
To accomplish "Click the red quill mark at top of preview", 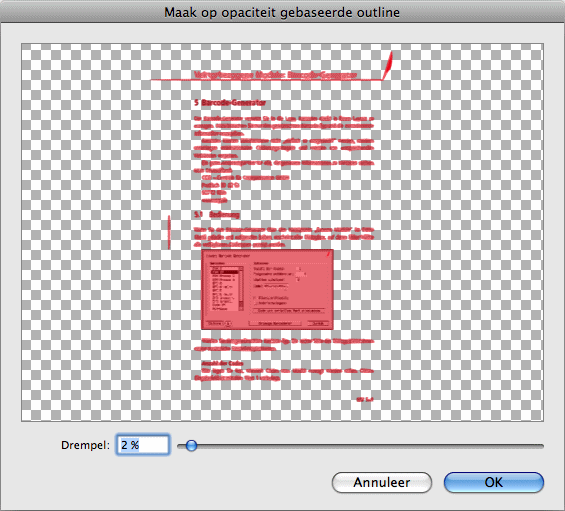I will coord(388,65).
